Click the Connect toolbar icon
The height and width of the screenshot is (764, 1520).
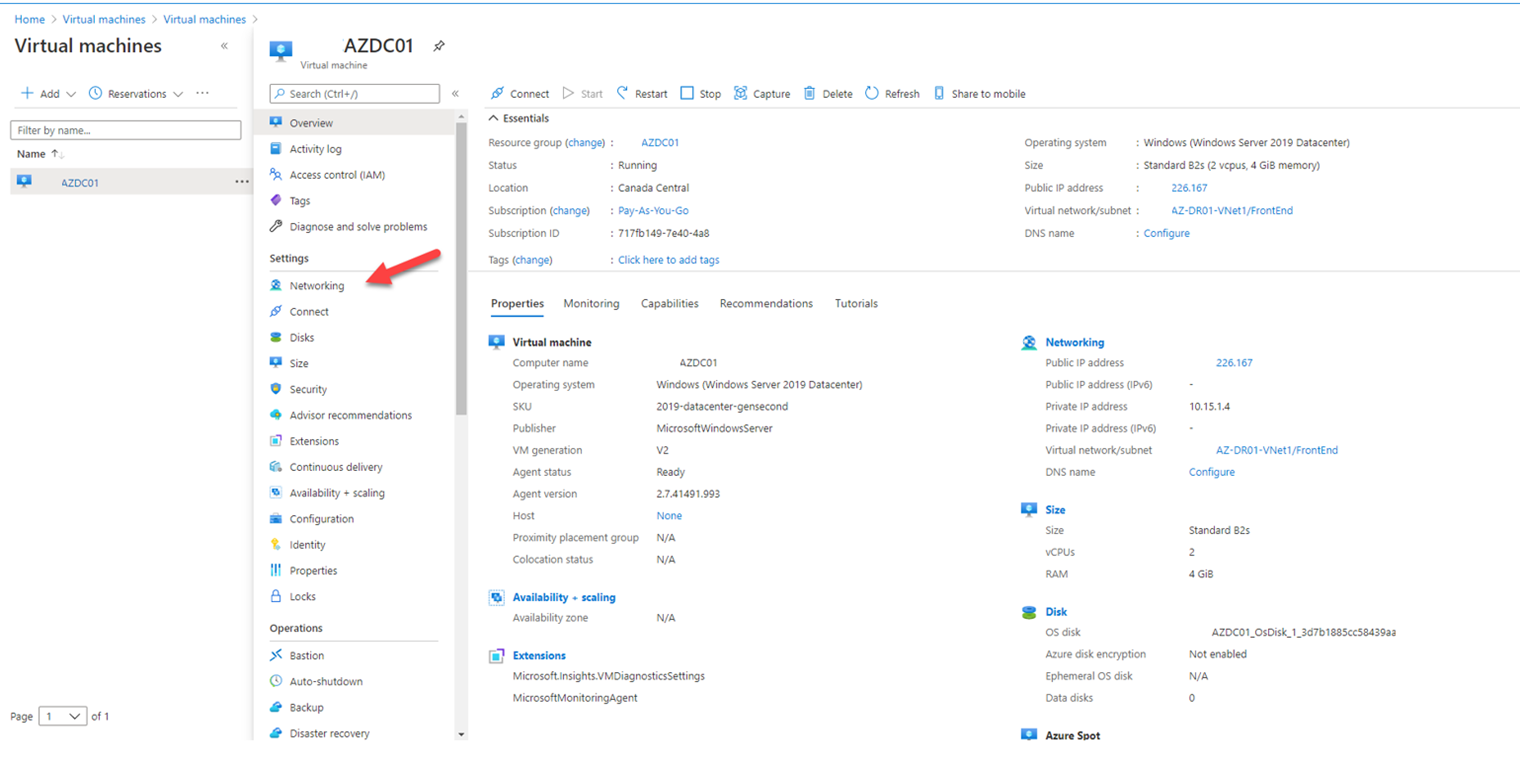[497, 94]
